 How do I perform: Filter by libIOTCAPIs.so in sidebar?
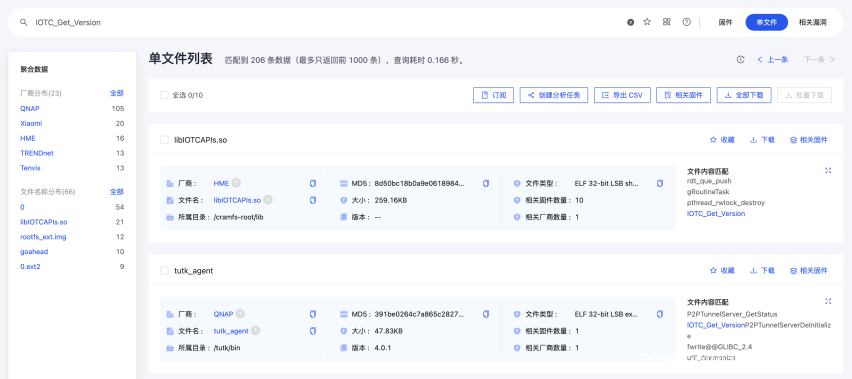tap(43, 222)
